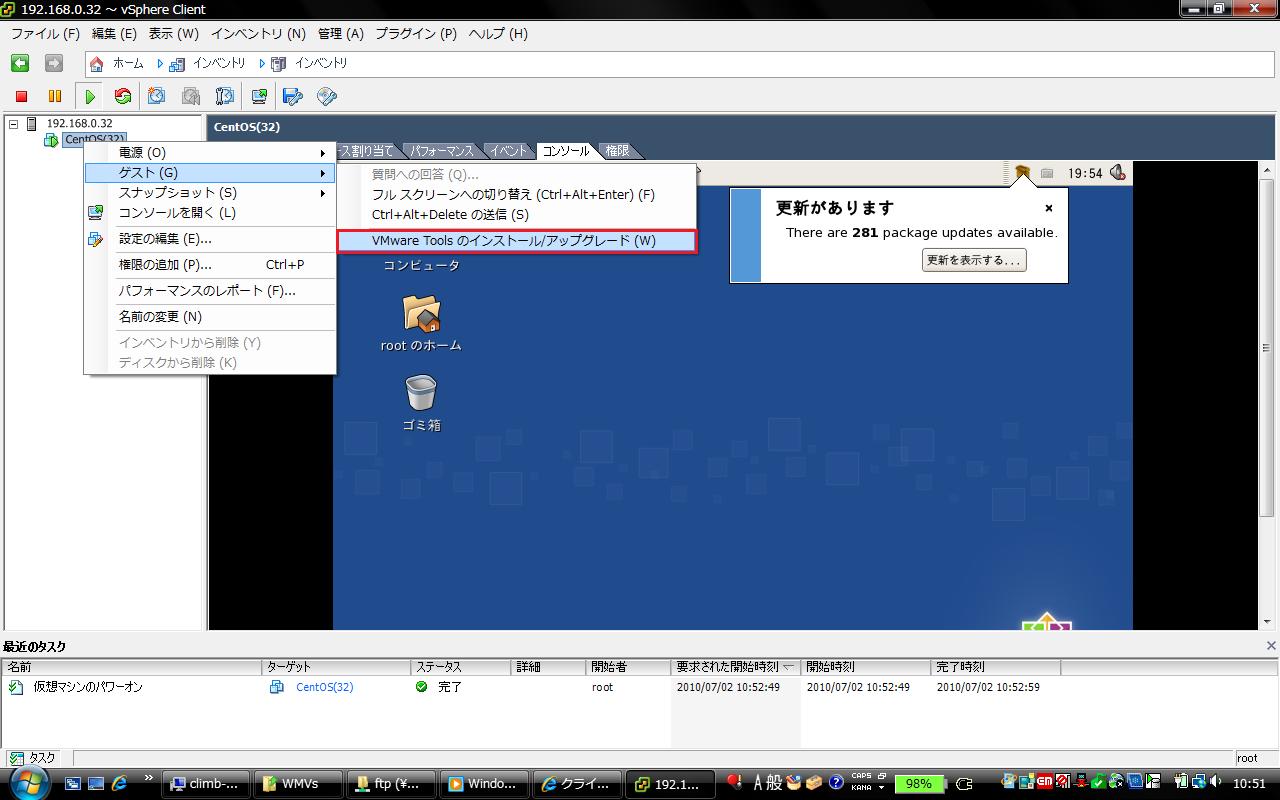Click the CentOS(32) virtual machine icon in tree
Image resolution: width=1280 pixels, height=800 pixels.
point(51,140)
